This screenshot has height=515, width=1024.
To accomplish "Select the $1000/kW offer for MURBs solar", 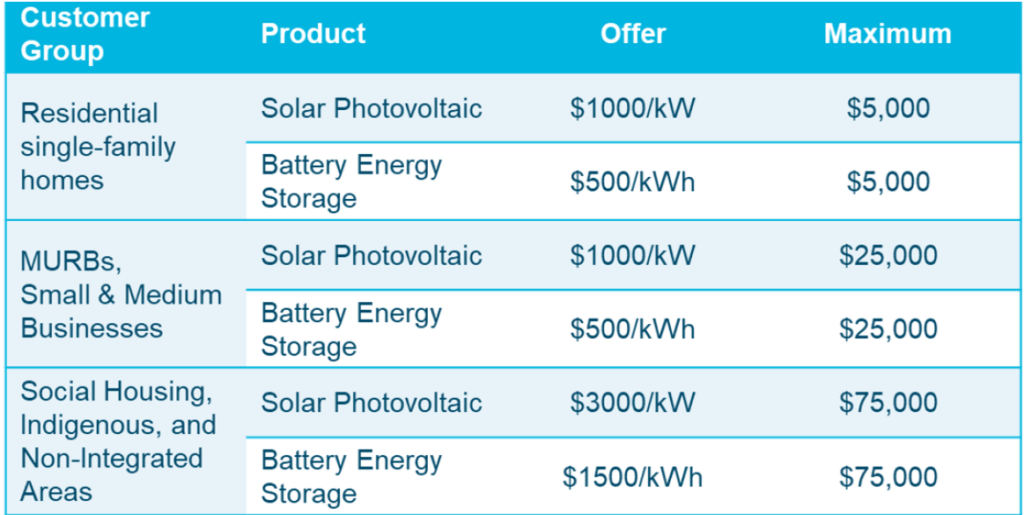I will (633, 256).
